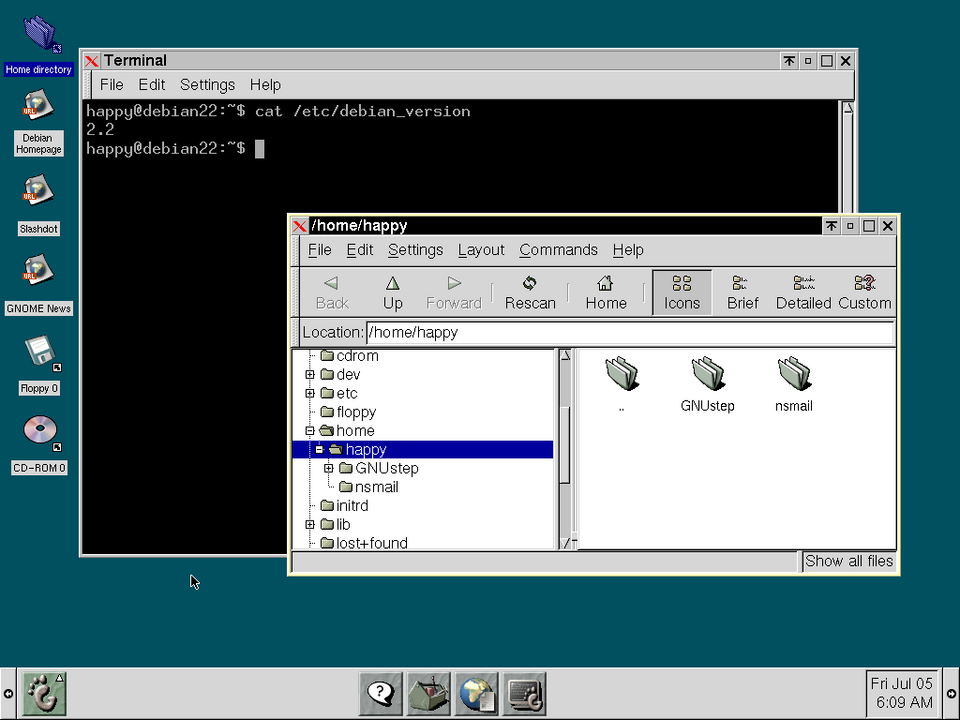
Task: Collapse the happy folder in tree
Action: click(319, 449)
